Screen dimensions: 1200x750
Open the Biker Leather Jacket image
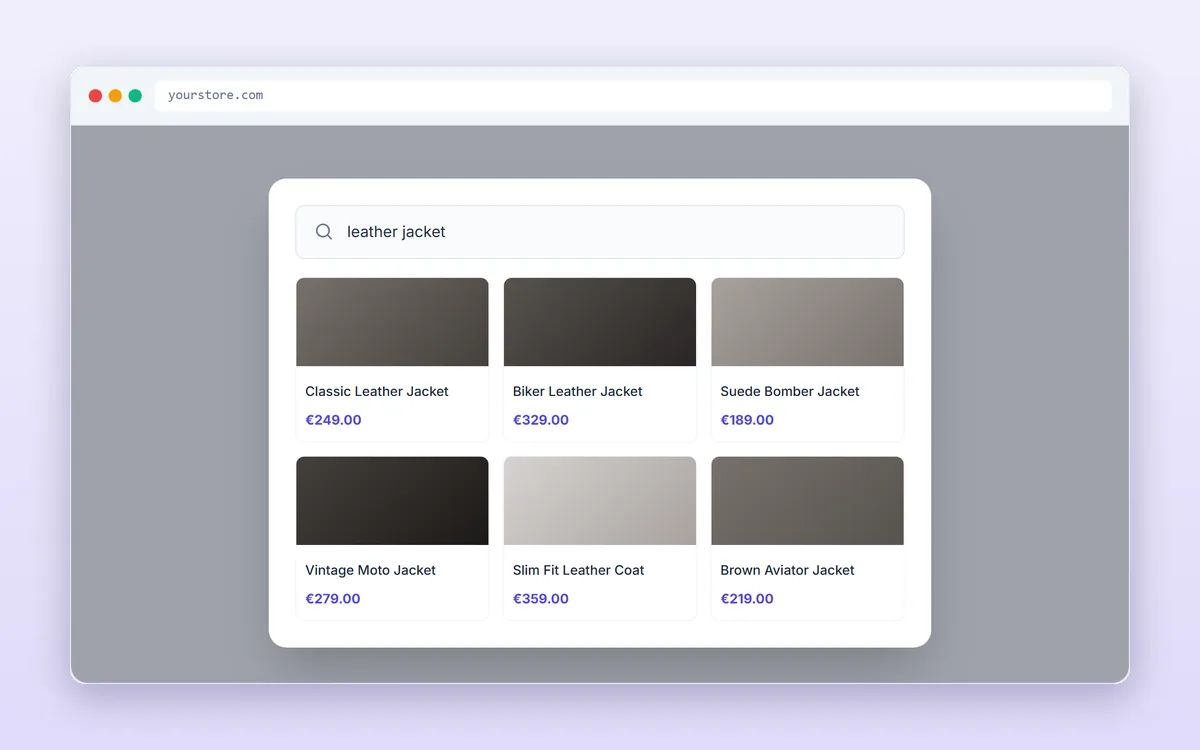coord(600,322)
